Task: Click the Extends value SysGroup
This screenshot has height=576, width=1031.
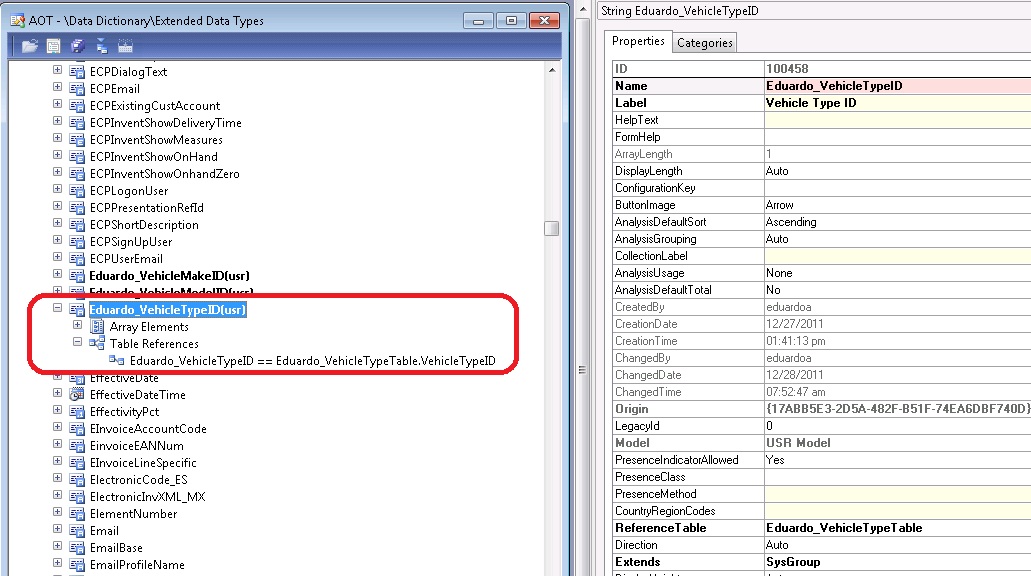Action: [898, 562]
